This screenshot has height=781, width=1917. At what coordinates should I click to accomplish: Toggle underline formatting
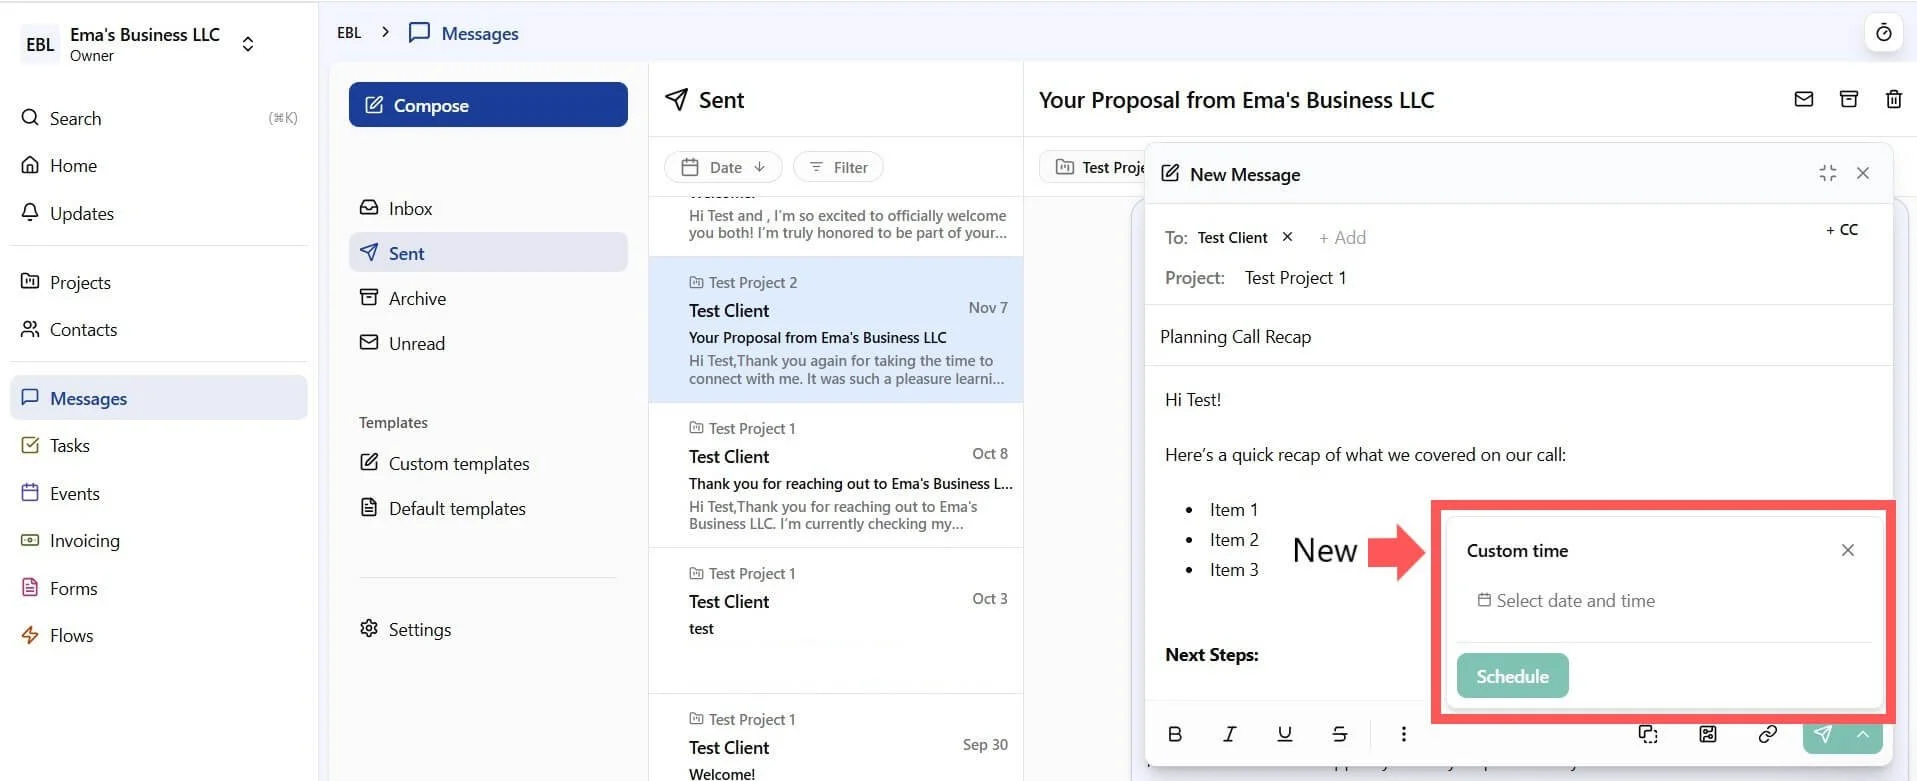tap(1284, 734)
